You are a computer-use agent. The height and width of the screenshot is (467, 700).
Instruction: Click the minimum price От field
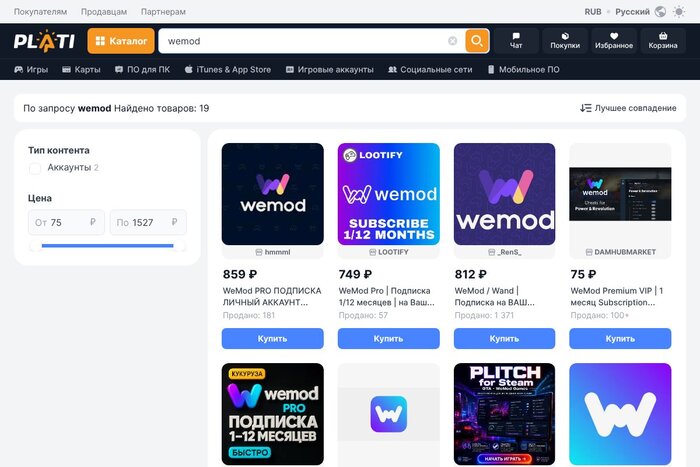click(x=66, y=222)
